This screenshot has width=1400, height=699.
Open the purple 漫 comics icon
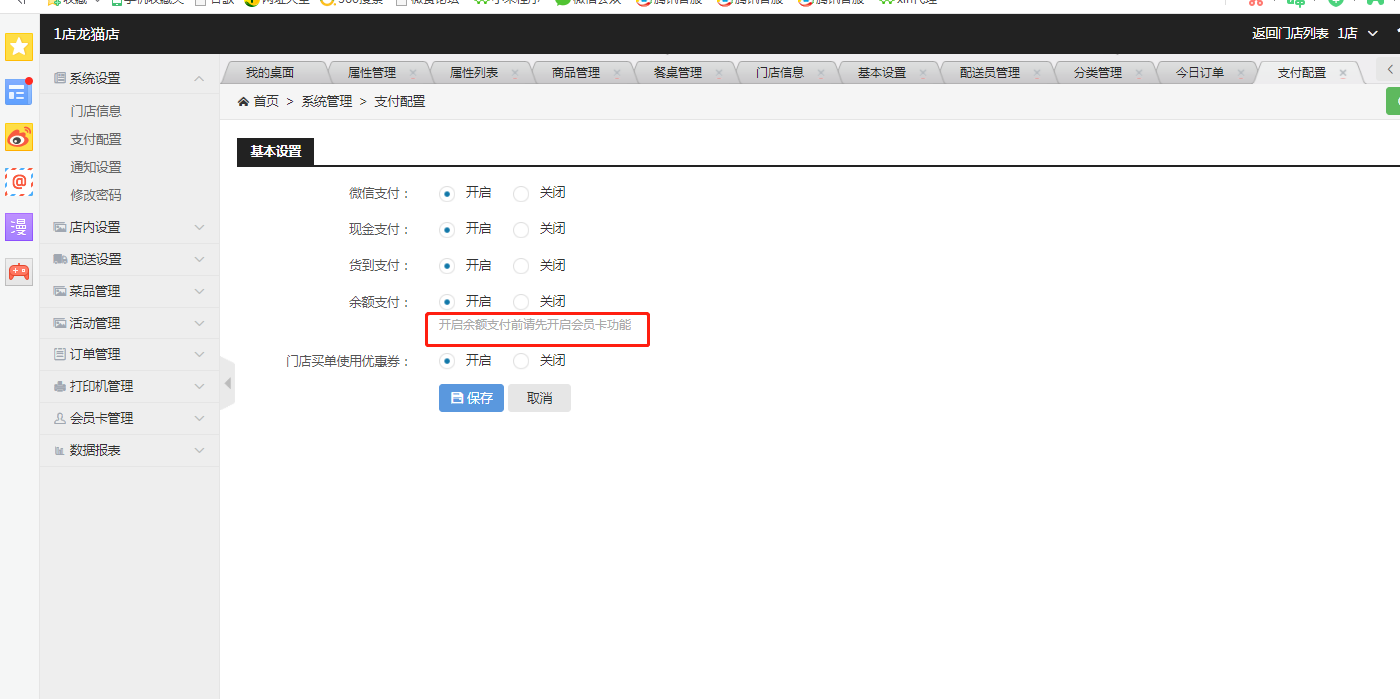point(19,227)
